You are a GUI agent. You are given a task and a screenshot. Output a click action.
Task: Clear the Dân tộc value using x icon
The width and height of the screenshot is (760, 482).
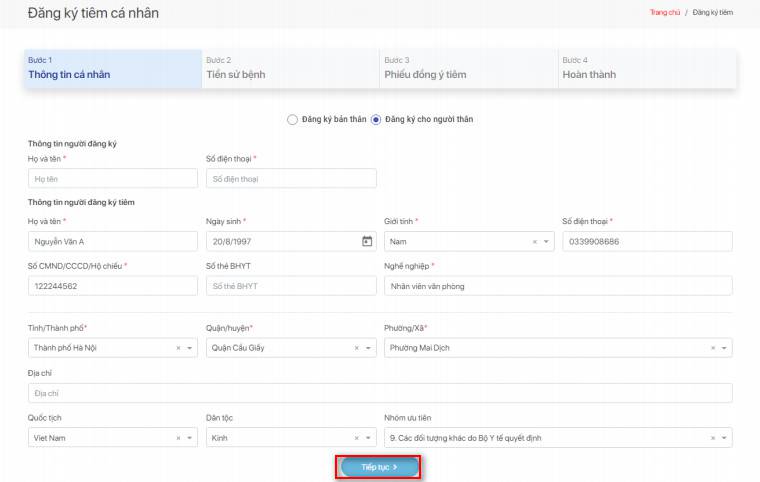point(356,438)
